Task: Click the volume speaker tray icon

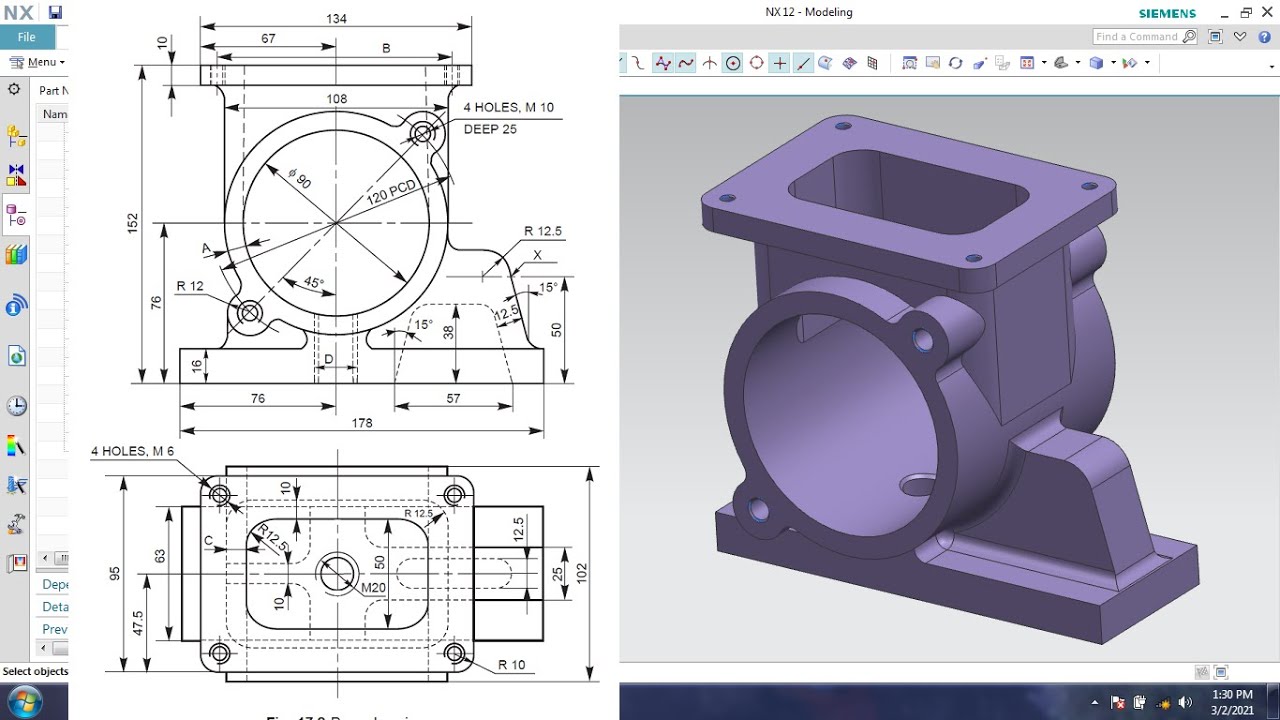Action: pyautogui.click(x=1186, y=702)
